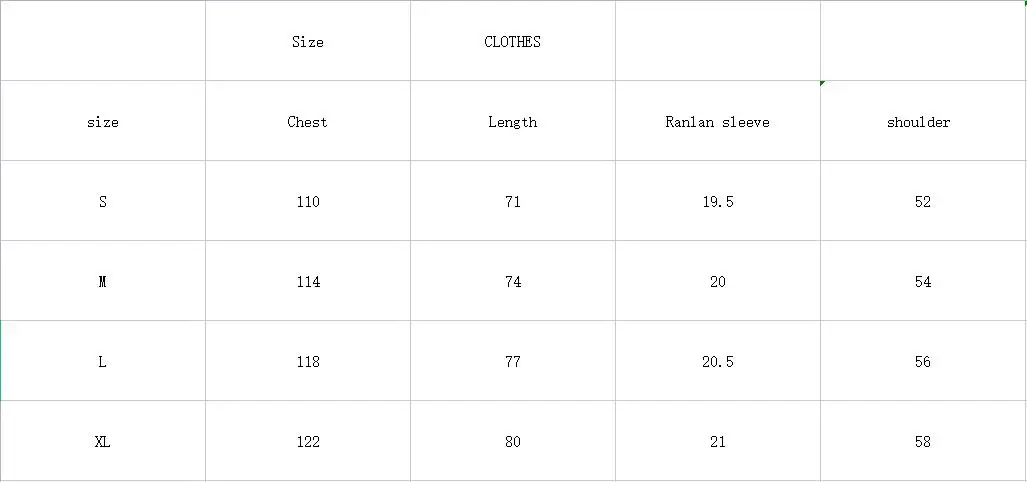This screenshot has height=482, width=1027.
Task: Click the 'L' size row cell
Action: click(x=103, y=362)
